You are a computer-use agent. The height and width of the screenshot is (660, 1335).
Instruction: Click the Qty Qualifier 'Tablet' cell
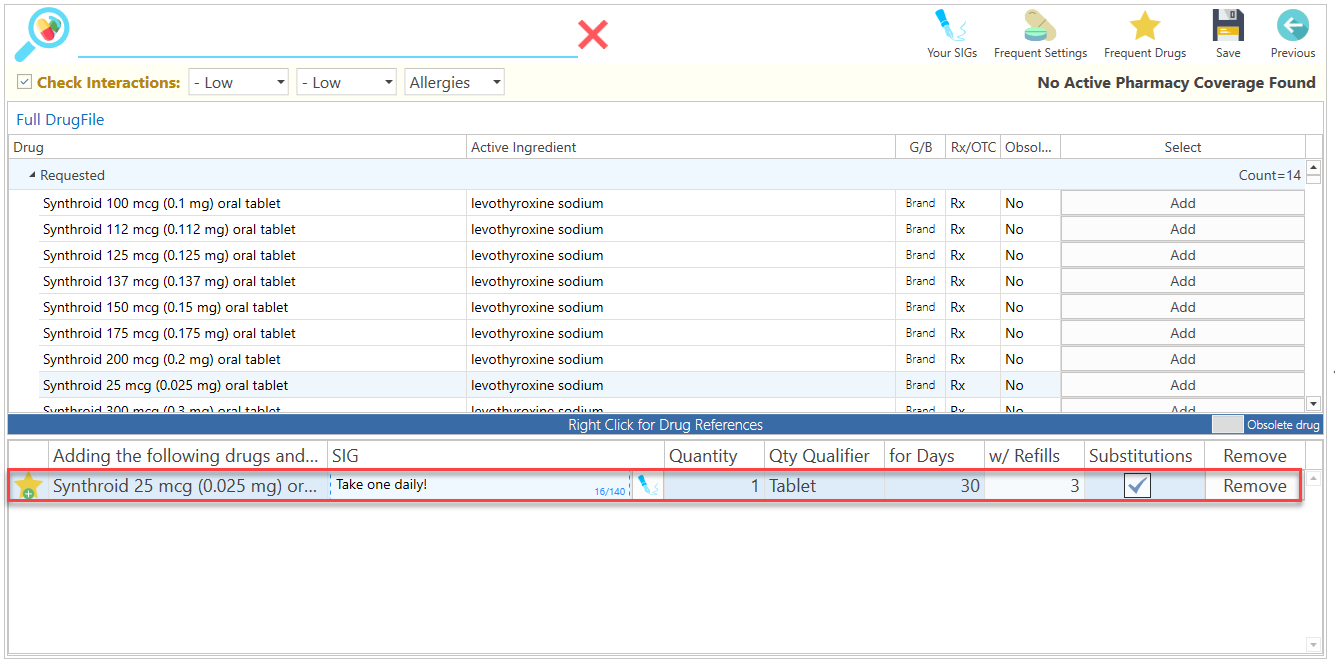pos(824,486)
